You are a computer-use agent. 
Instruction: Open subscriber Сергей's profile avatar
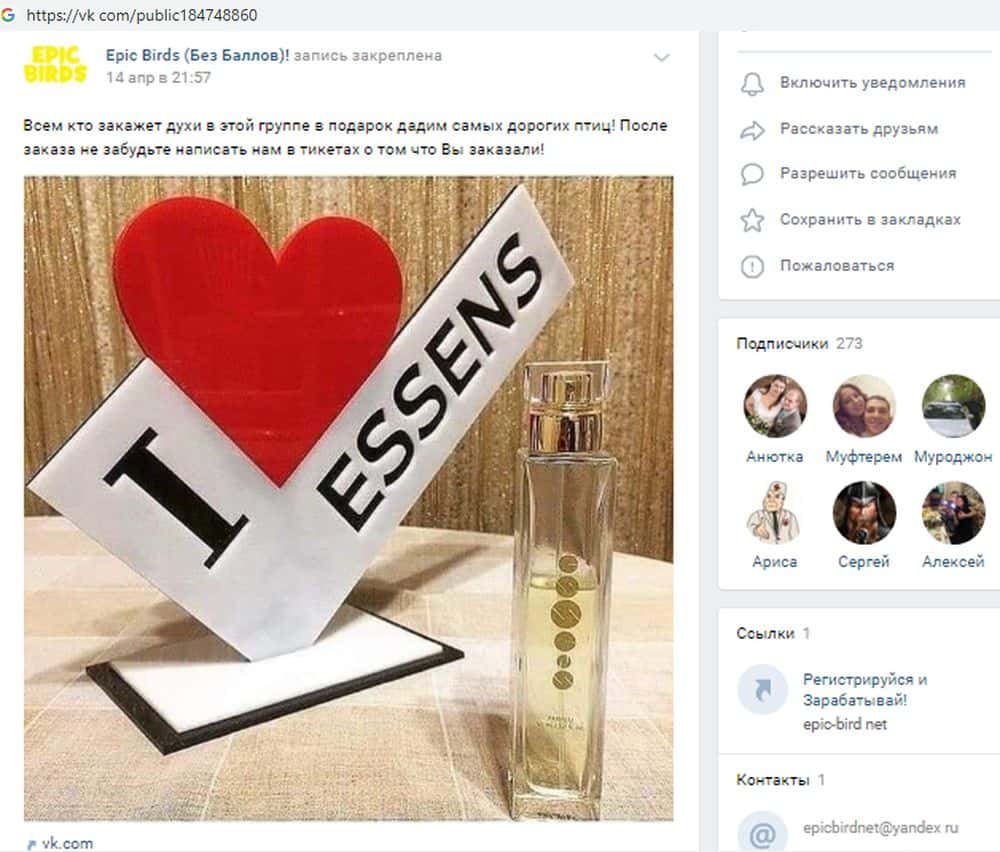[864, 512]
